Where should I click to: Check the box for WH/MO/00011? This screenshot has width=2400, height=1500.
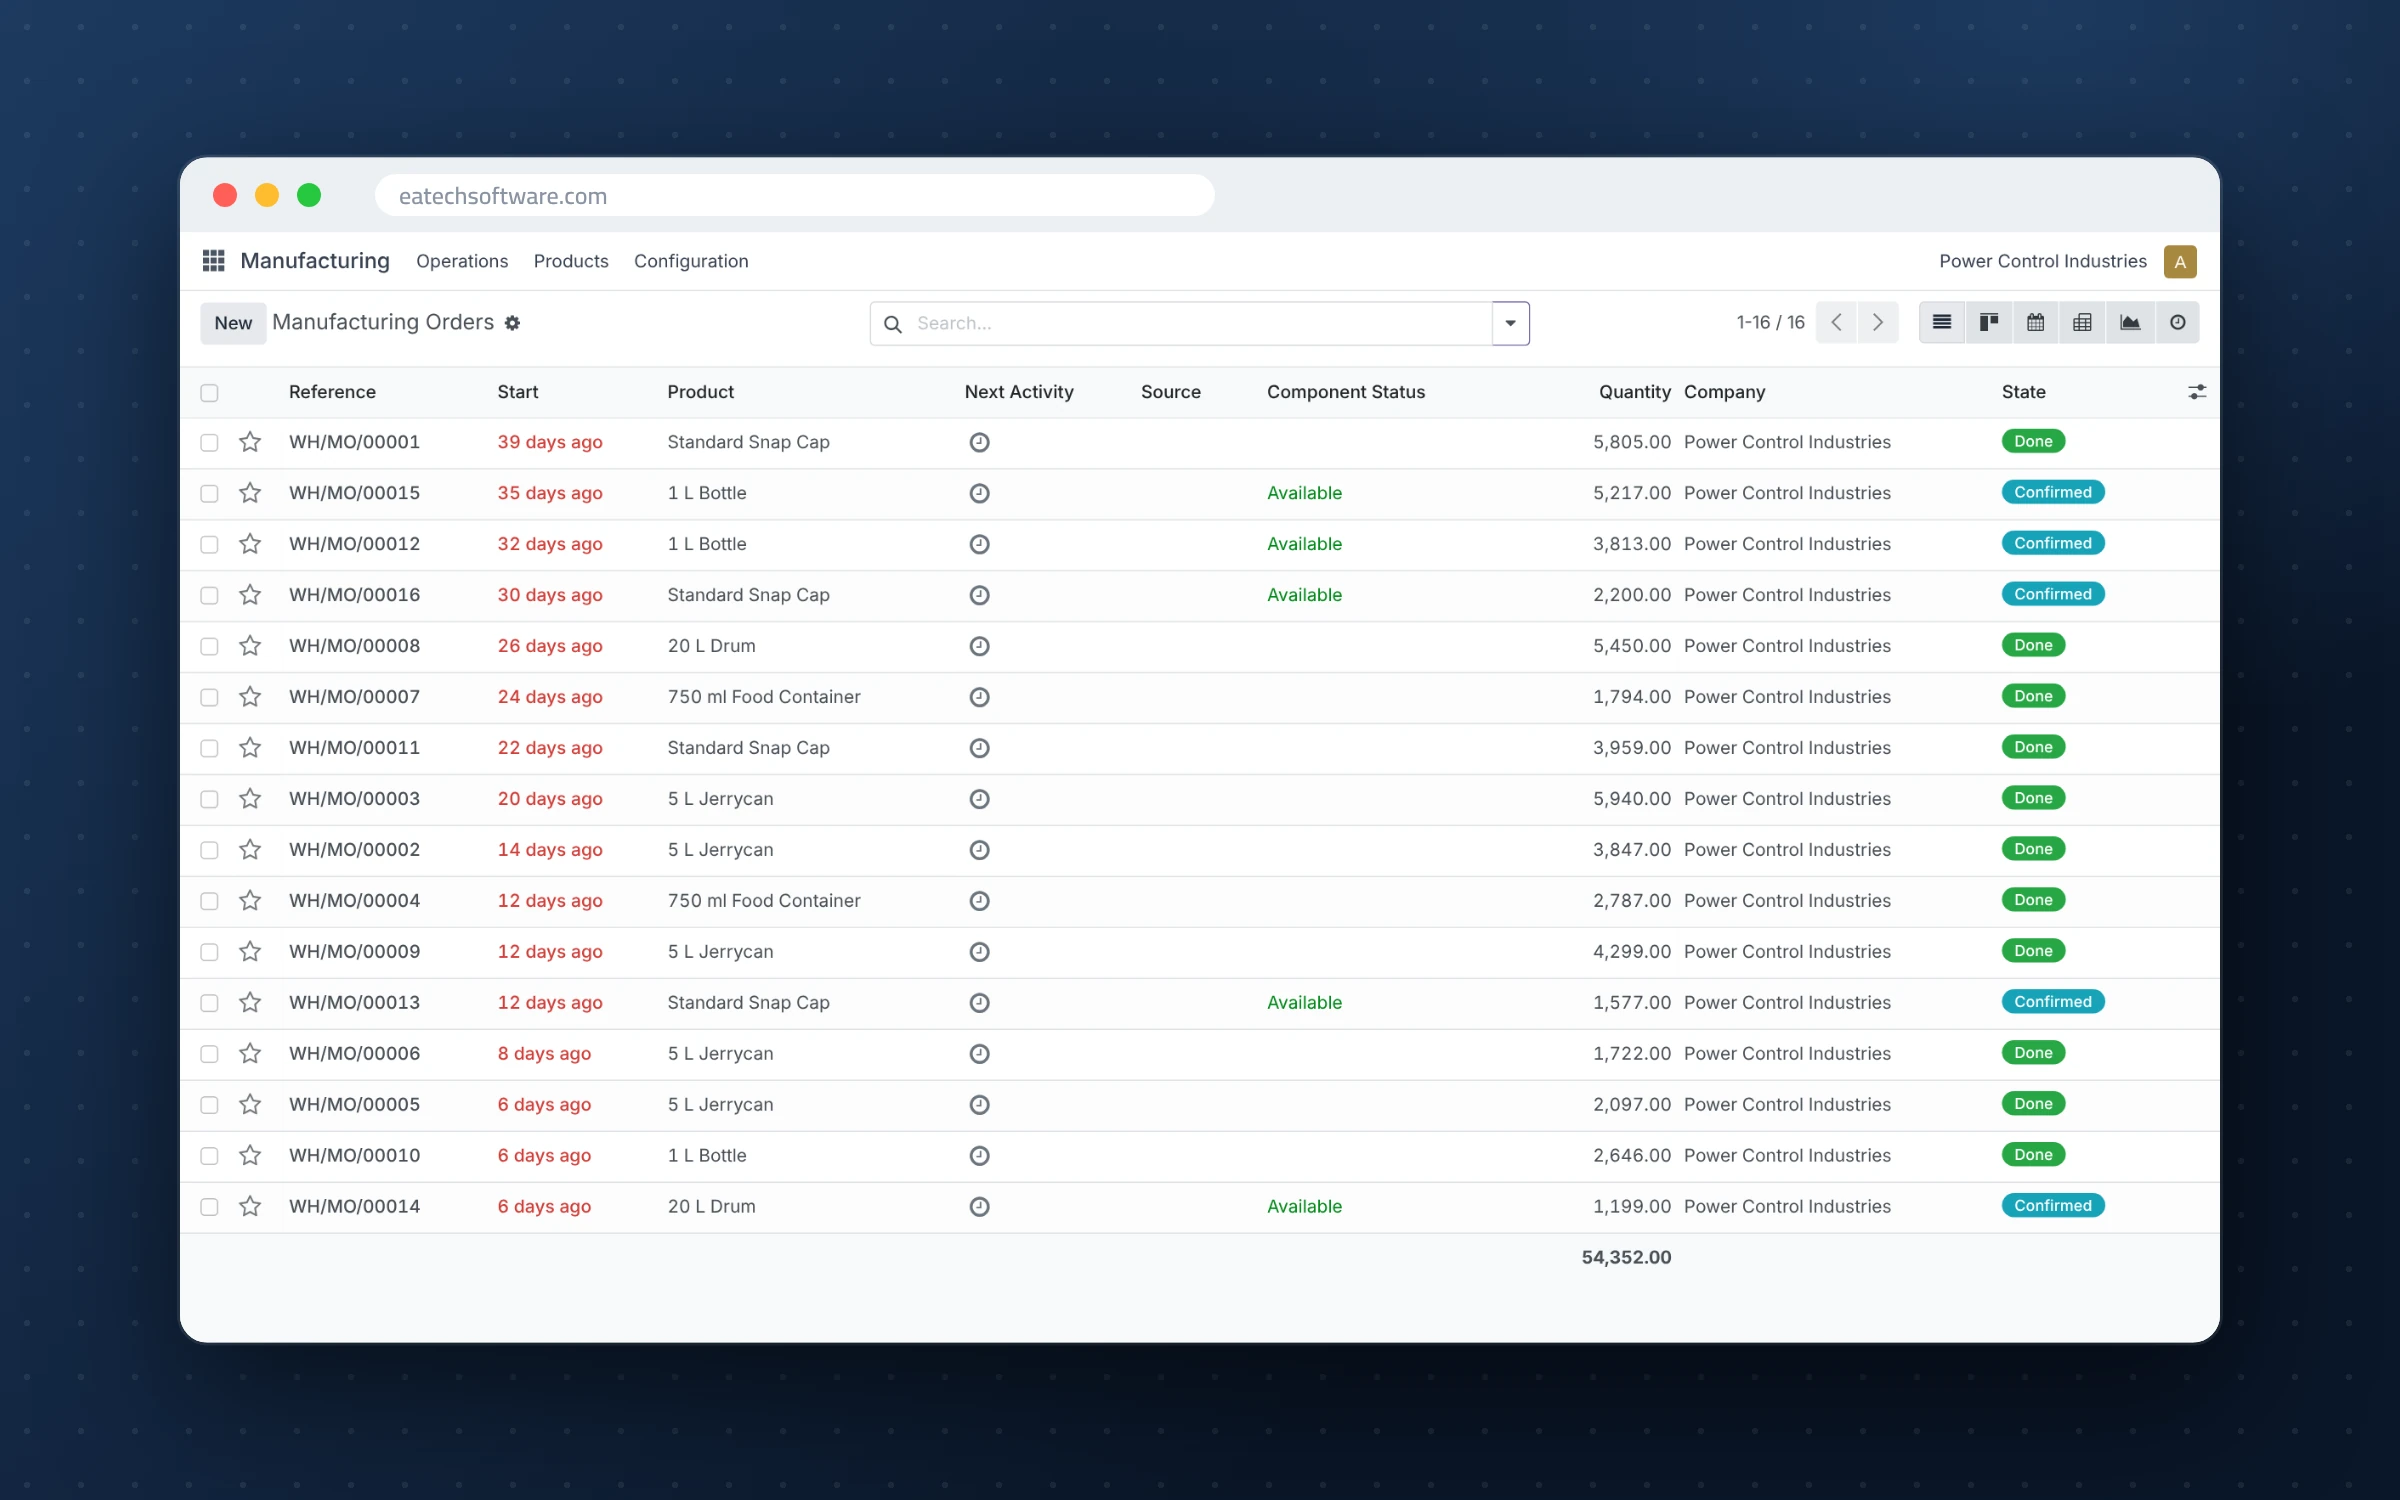click(x=209, y=749)
